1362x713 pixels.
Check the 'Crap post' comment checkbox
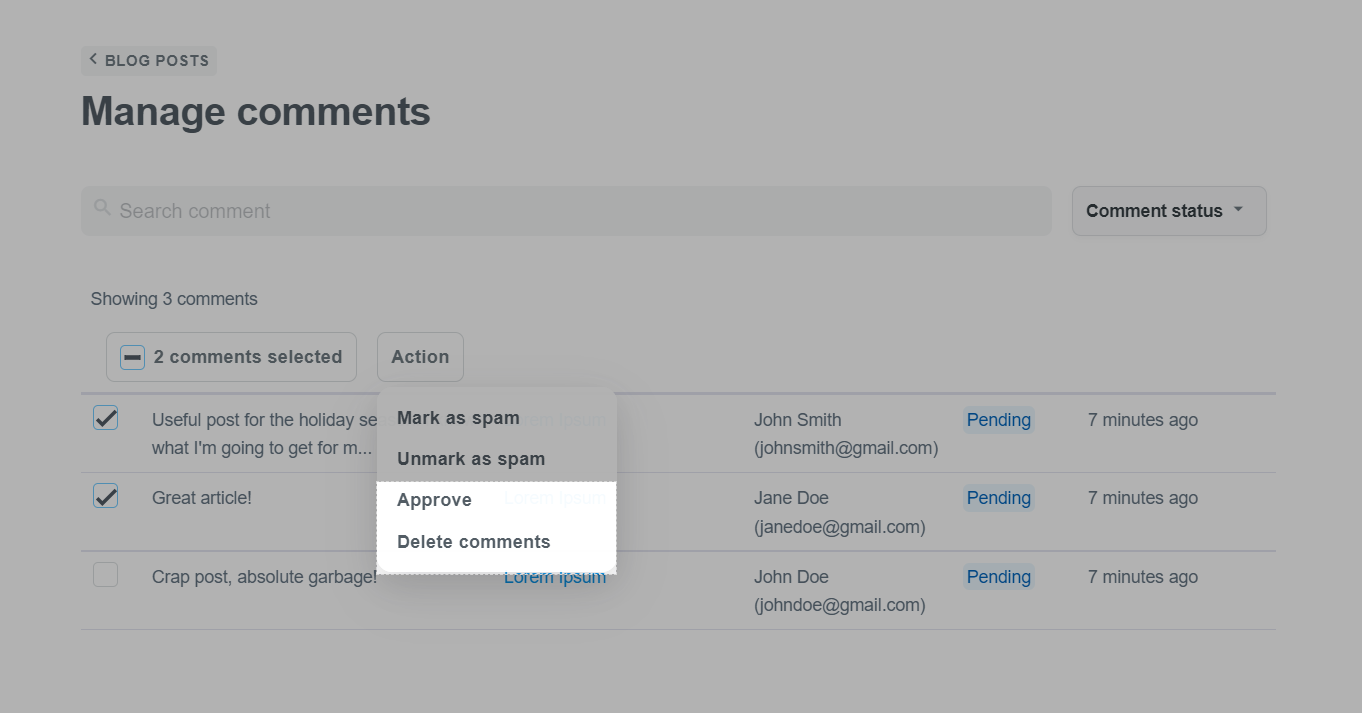coord(106,575)
